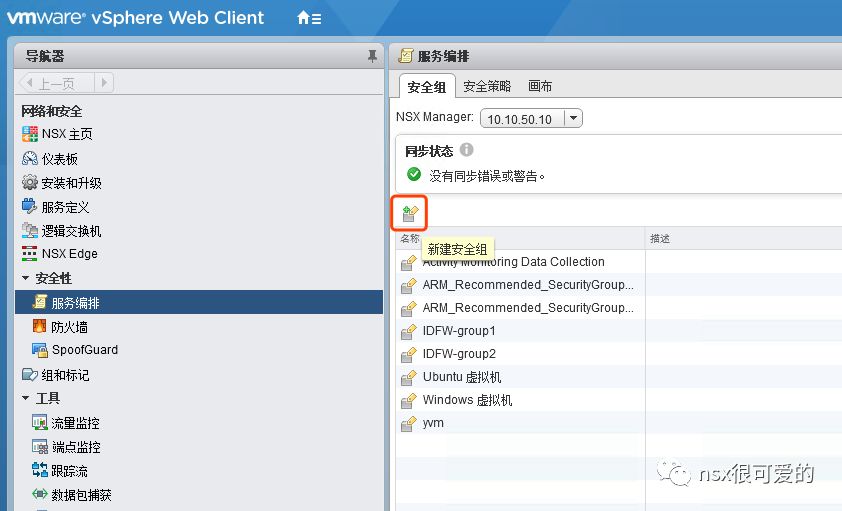Click the green sync status checkmark
Image resolution: width=842 pixels, height=511 pixels.
413,174
